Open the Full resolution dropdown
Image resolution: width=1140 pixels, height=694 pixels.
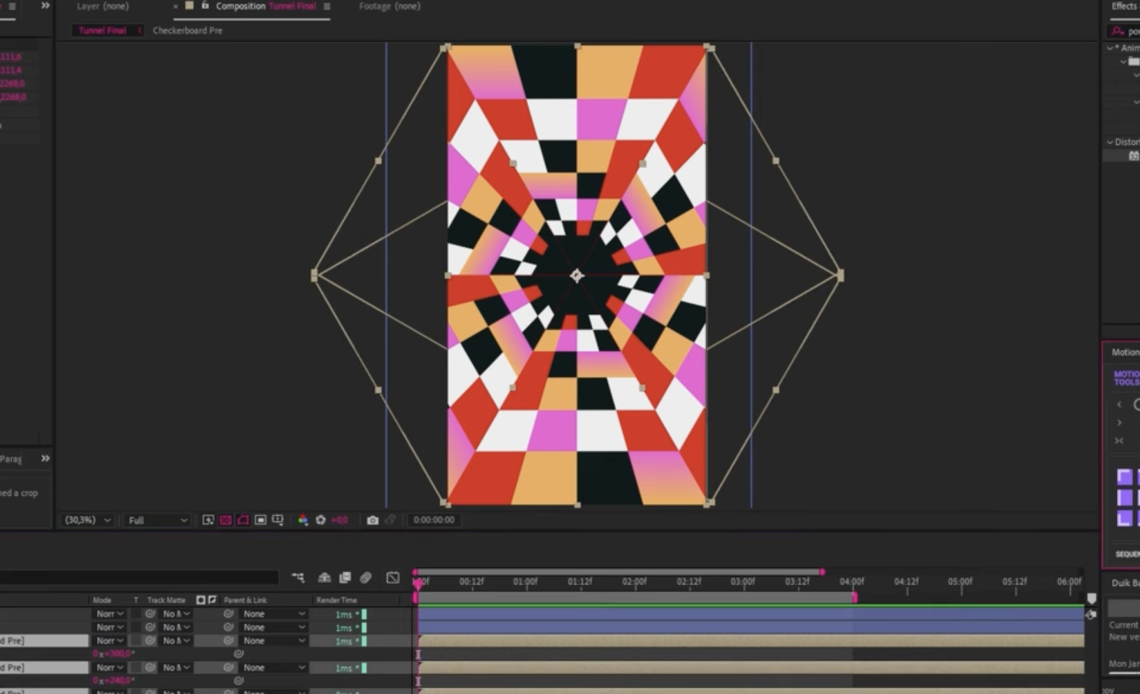tap(158, 520)
